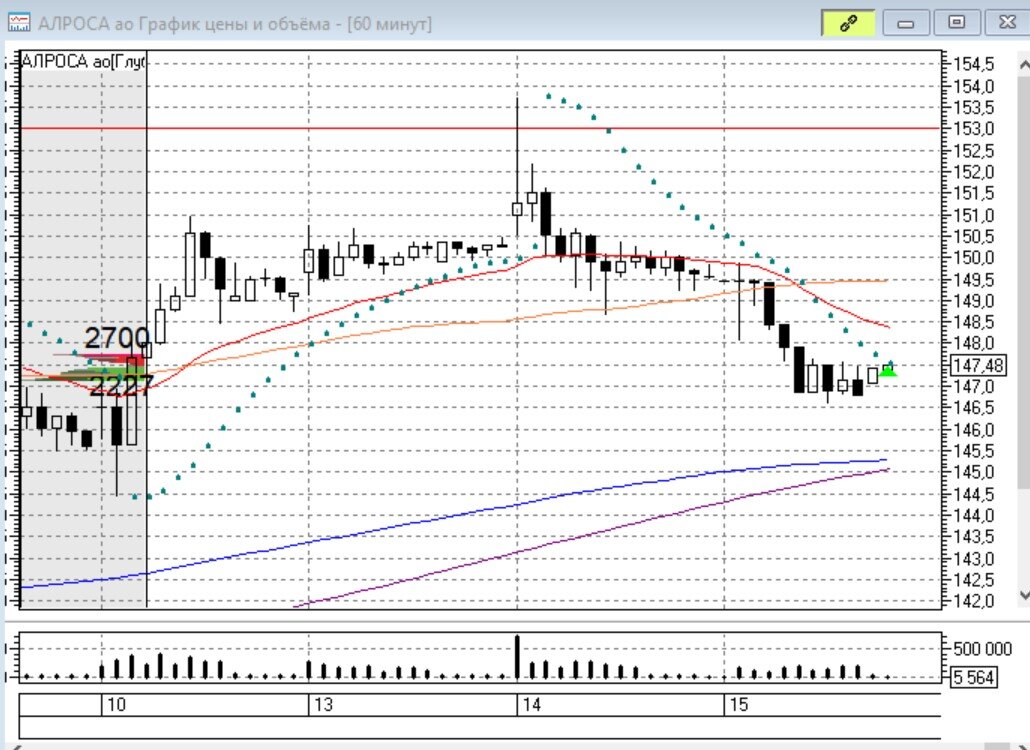Click the 500 000 volume axis label
Image resolution: width=1030 pixels, height=750 pixels.
tap(981, 650)
